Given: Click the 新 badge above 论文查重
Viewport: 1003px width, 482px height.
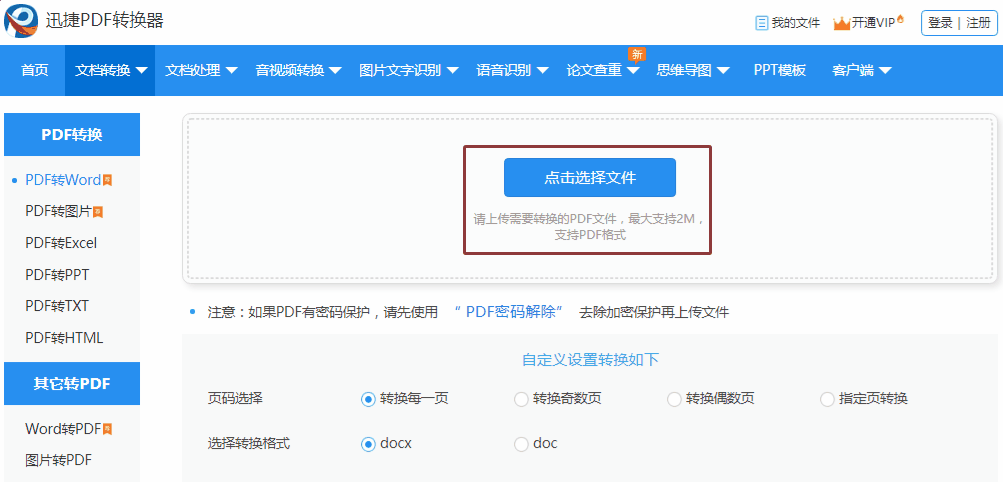Looking at the screenshot, I should point(636,54).
